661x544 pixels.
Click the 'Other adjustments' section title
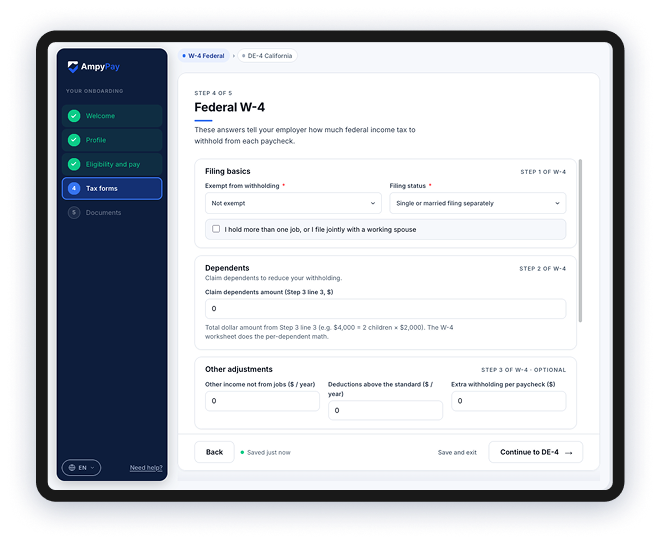coord(239,369)
